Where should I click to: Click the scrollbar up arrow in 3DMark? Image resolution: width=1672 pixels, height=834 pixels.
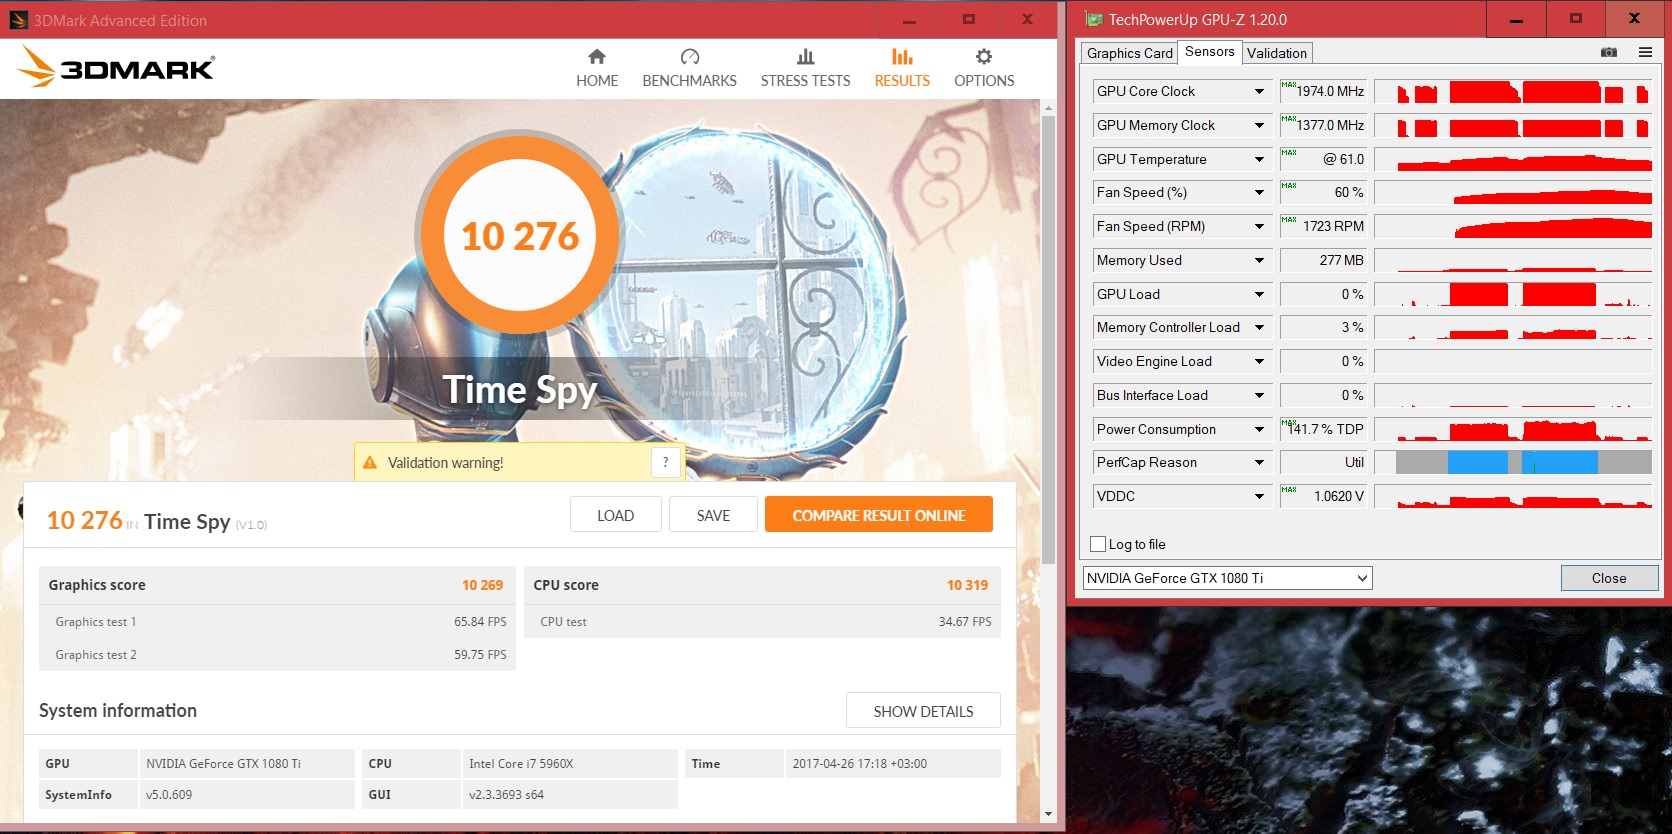[1048, 108]
